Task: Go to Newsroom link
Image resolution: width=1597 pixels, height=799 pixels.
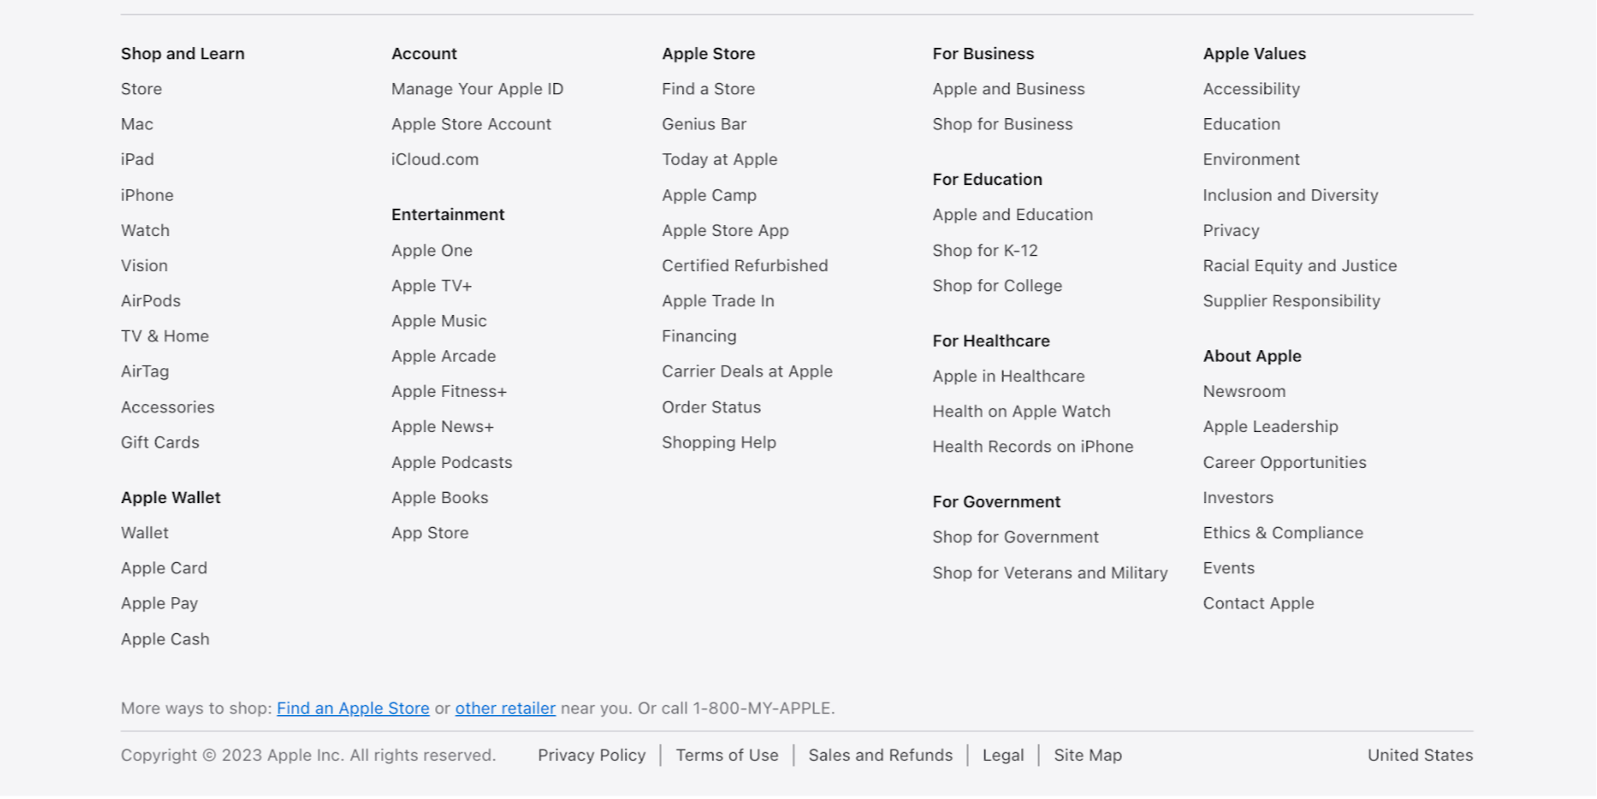Action: coord(1244,391)
